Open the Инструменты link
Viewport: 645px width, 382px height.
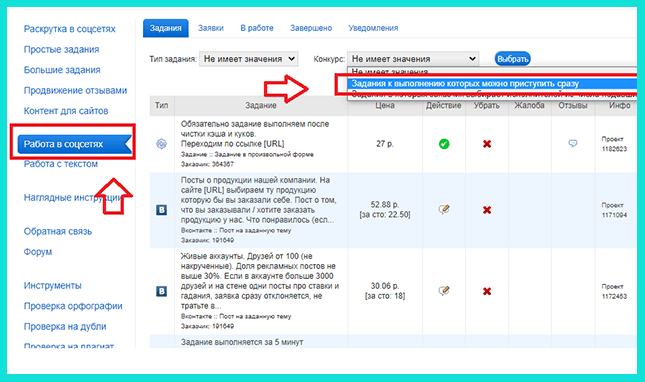coord(52,285)
